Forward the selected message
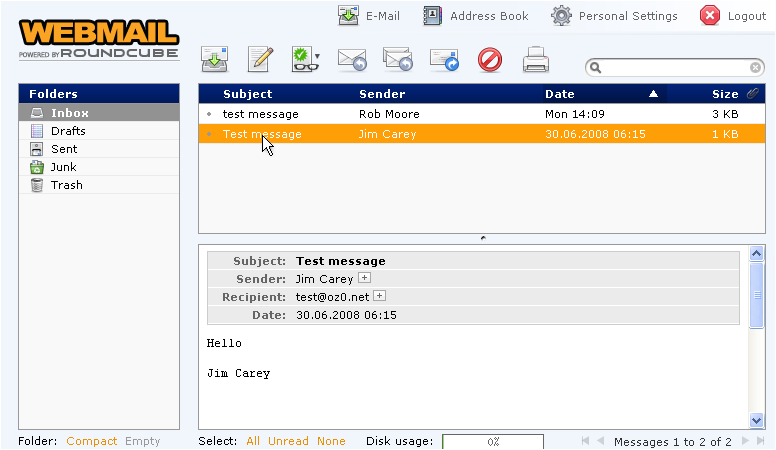Image resolution: width=776 pixels, height=450 pixels. tap(444, 61)
